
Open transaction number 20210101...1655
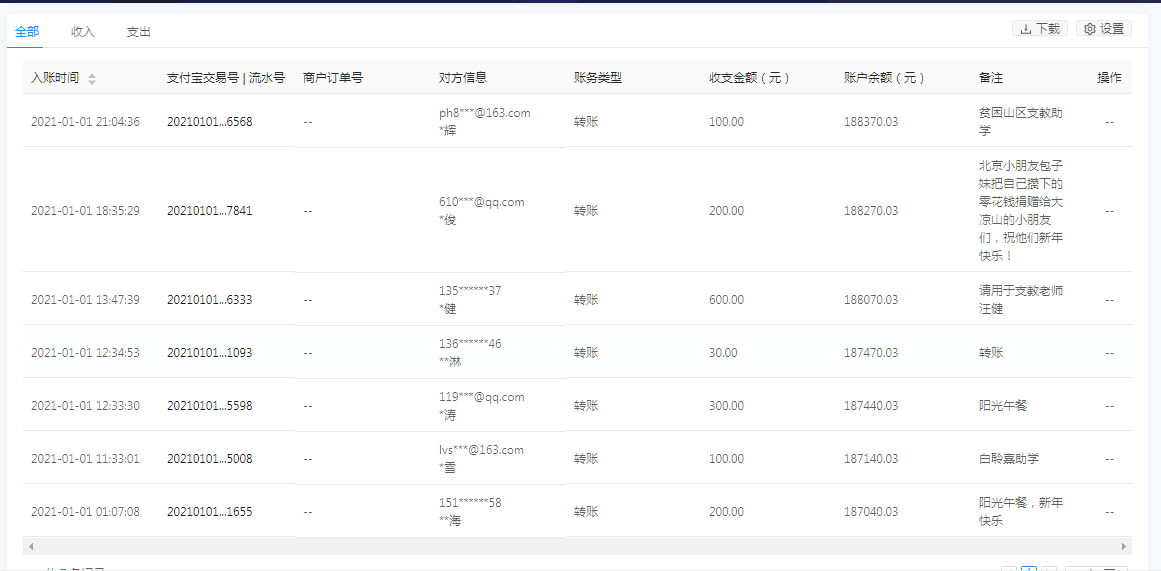[210, 512]
